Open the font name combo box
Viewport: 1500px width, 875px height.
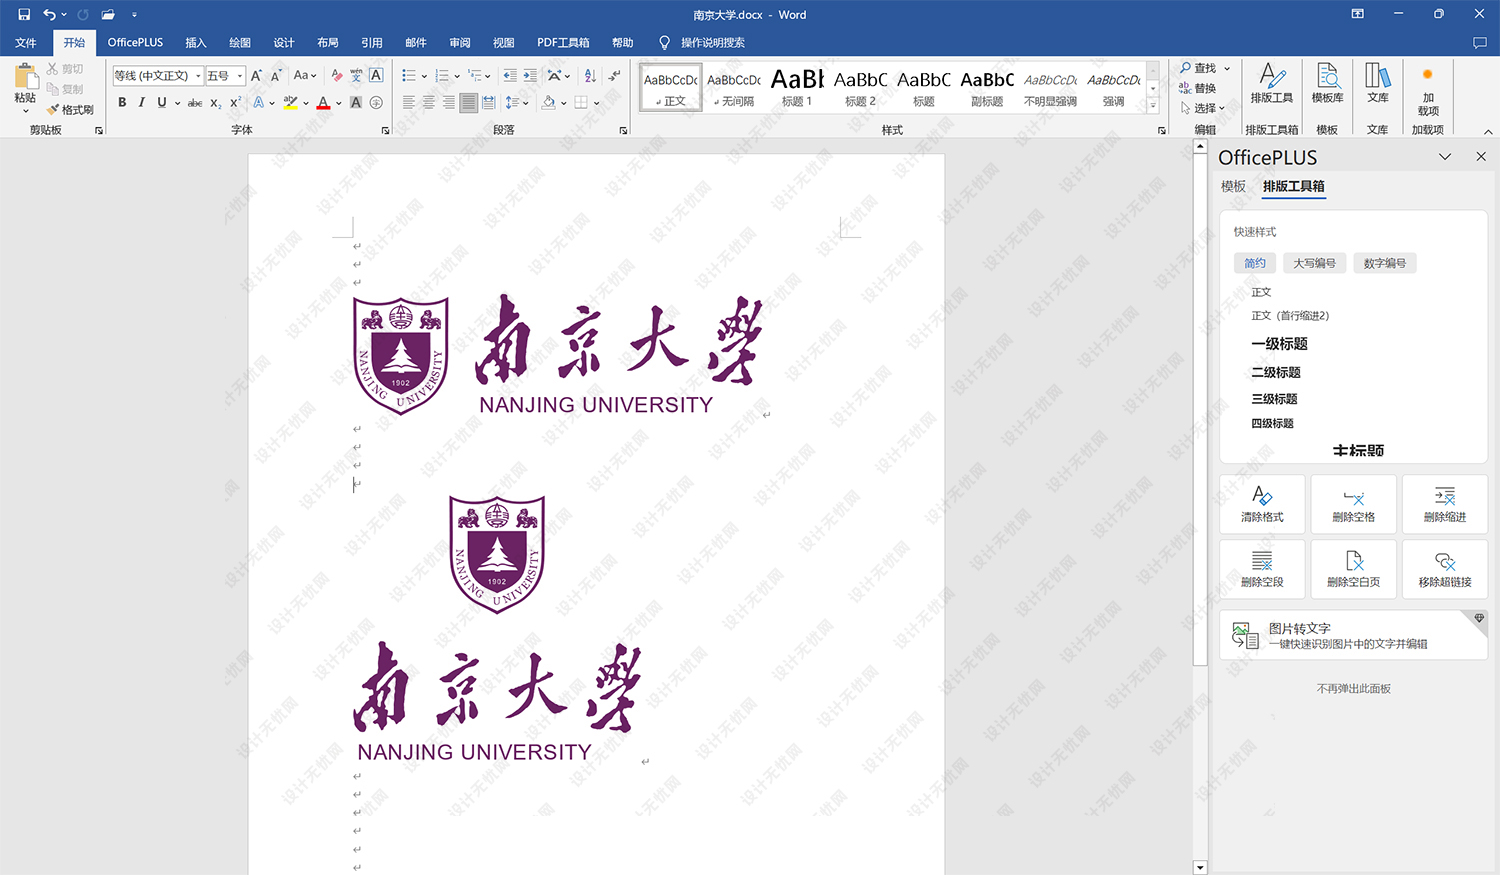[x=157, y=75]
